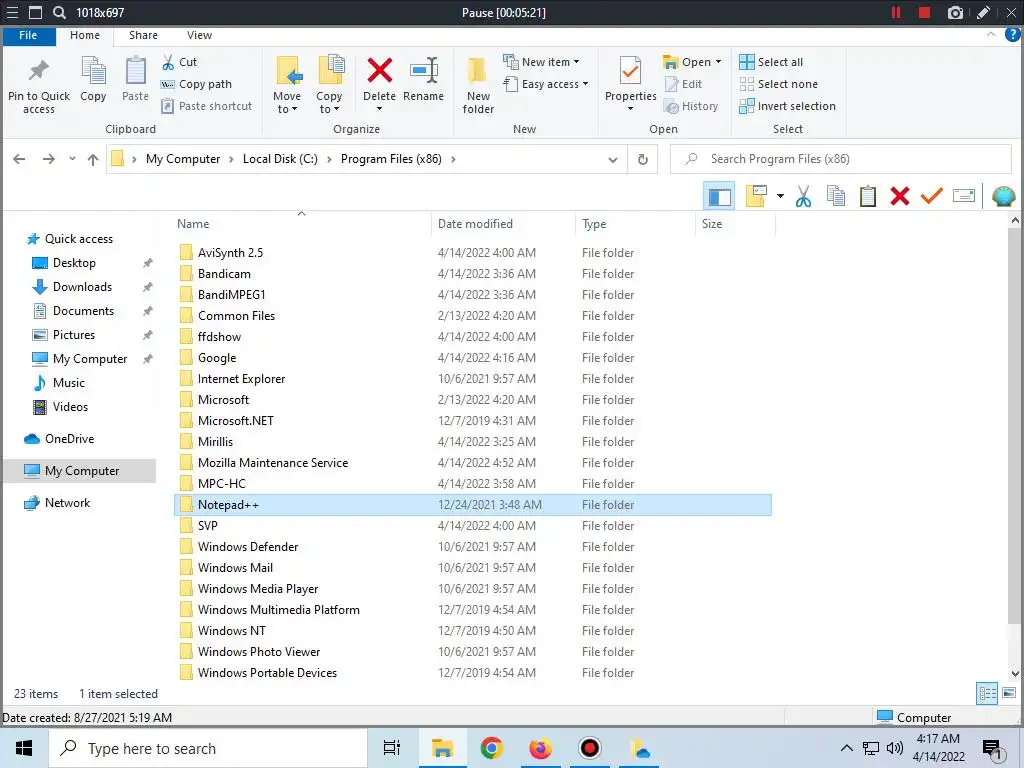
Task: Click Paste shortcut option
Action: pyautogui.click(x=206, y=106)
